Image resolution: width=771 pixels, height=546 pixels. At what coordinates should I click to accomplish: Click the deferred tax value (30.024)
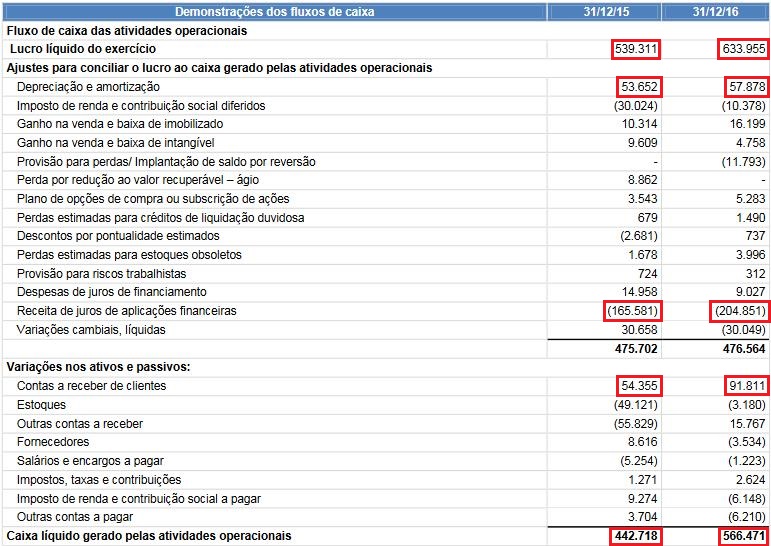pyautogui.click(x=636, y=106)
